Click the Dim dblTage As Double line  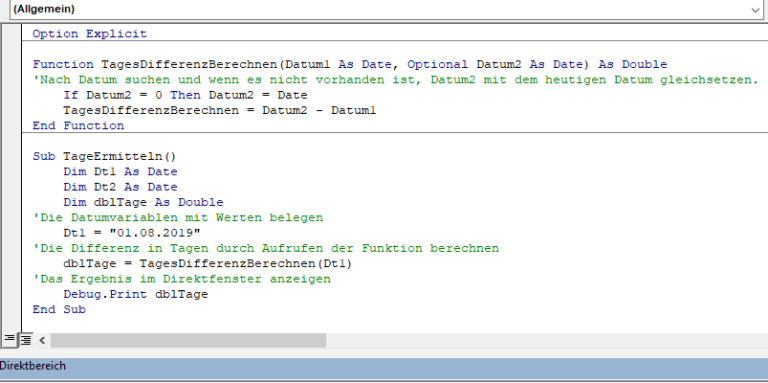point(143,202)
